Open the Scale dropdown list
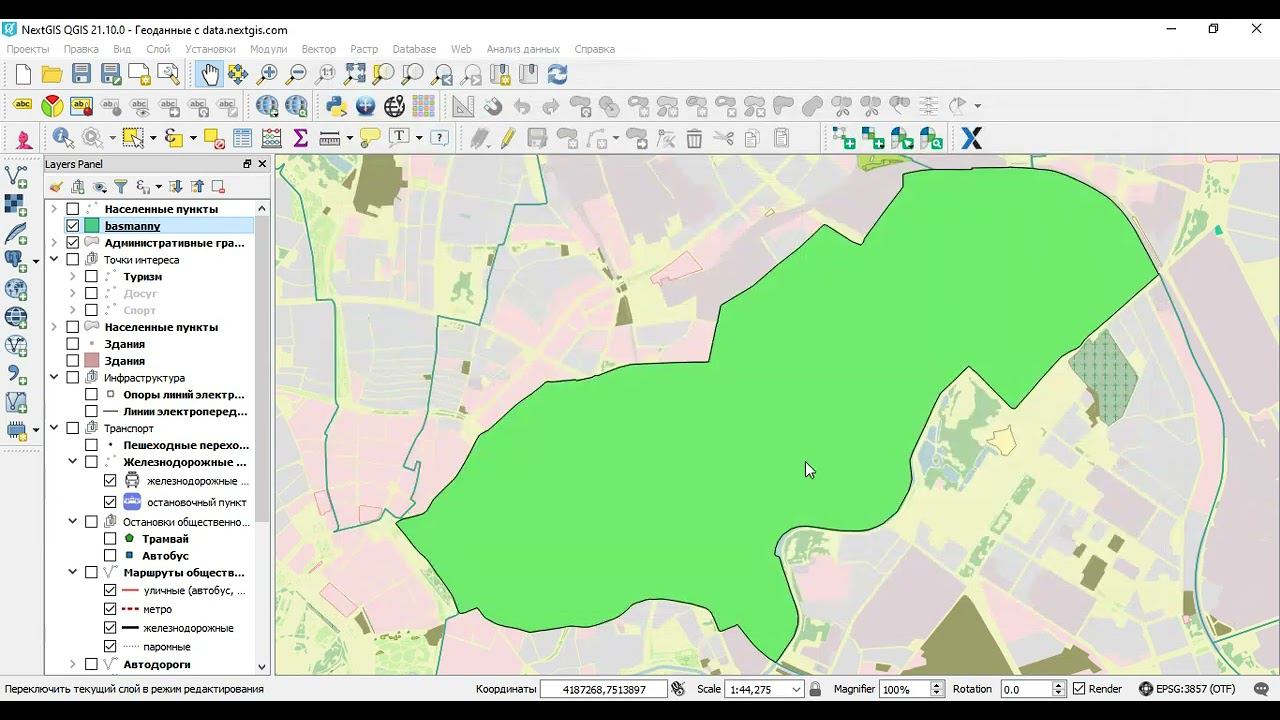This screenshot has width=1280, height=720. (x=796, y=689)
